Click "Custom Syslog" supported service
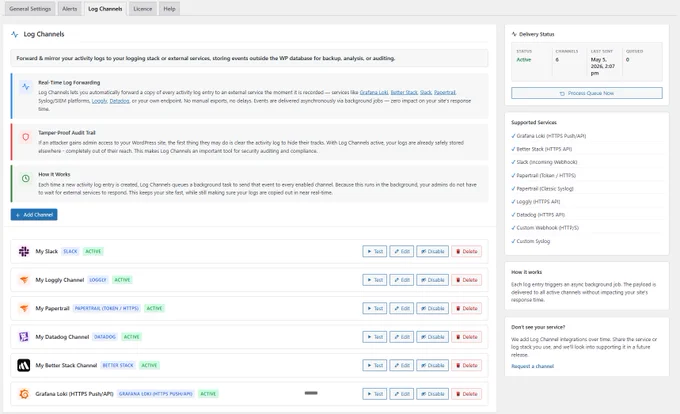680x414 pixels. [x=533, y=241]
